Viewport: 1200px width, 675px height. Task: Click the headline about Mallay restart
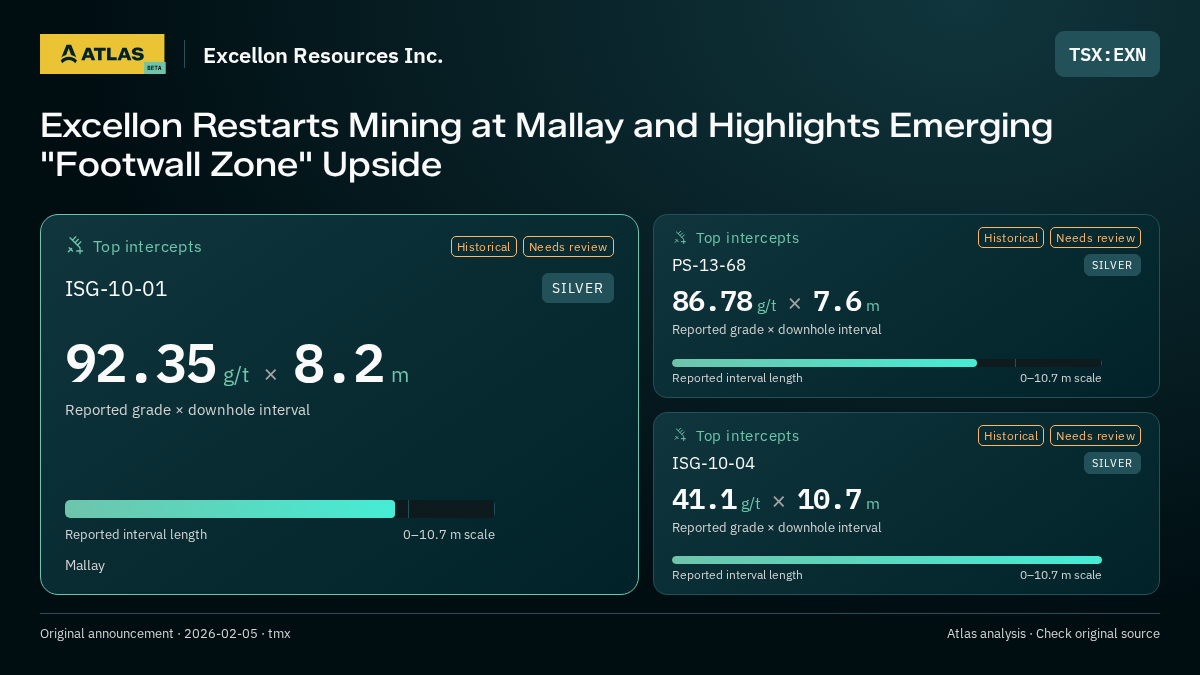coord(546,145)
